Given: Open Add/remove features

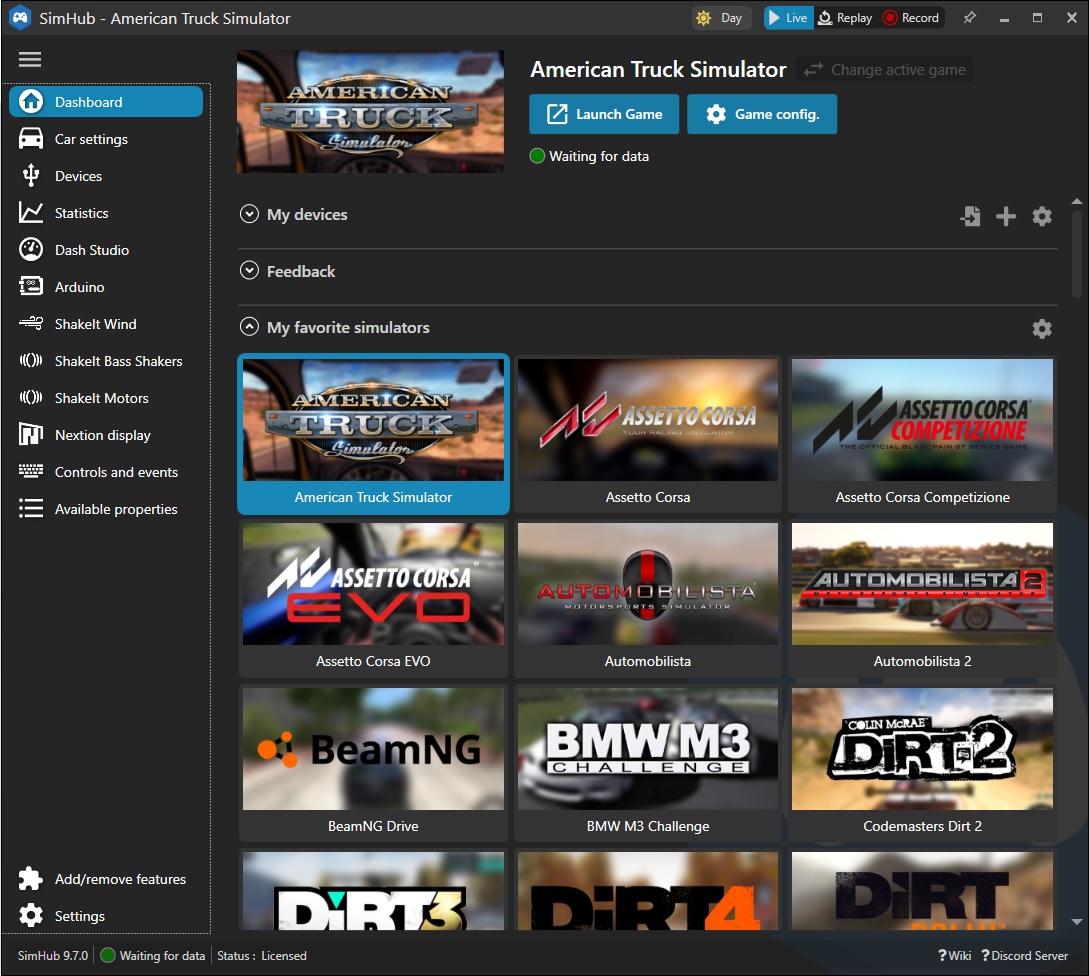Looking at the screenshot, I should click(106, 879).
